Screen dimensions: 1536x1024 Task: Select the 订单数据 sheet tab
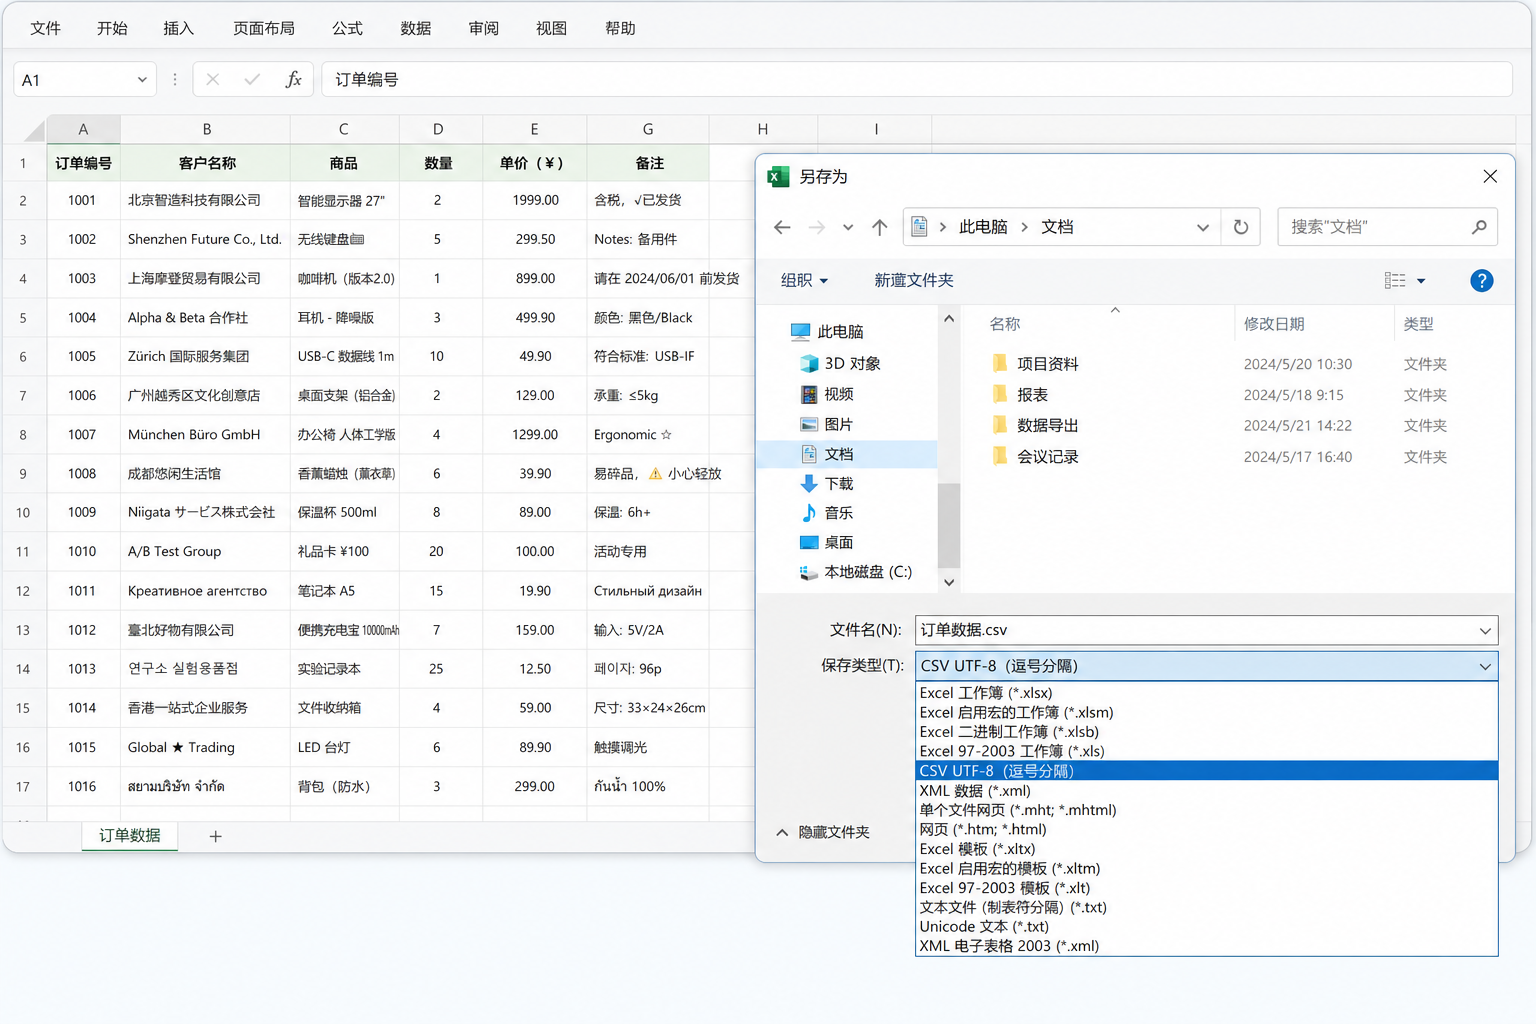(130, 835)
